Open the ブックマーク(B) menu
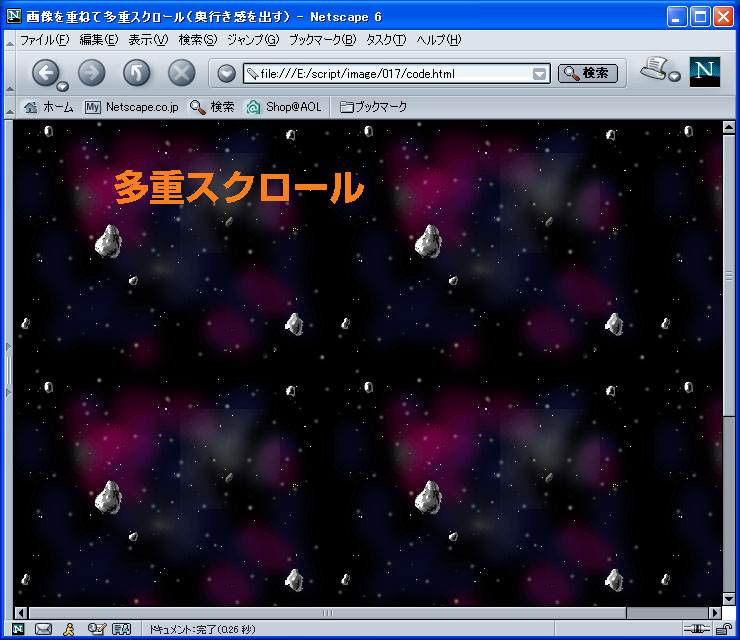 tap(322, 40)
